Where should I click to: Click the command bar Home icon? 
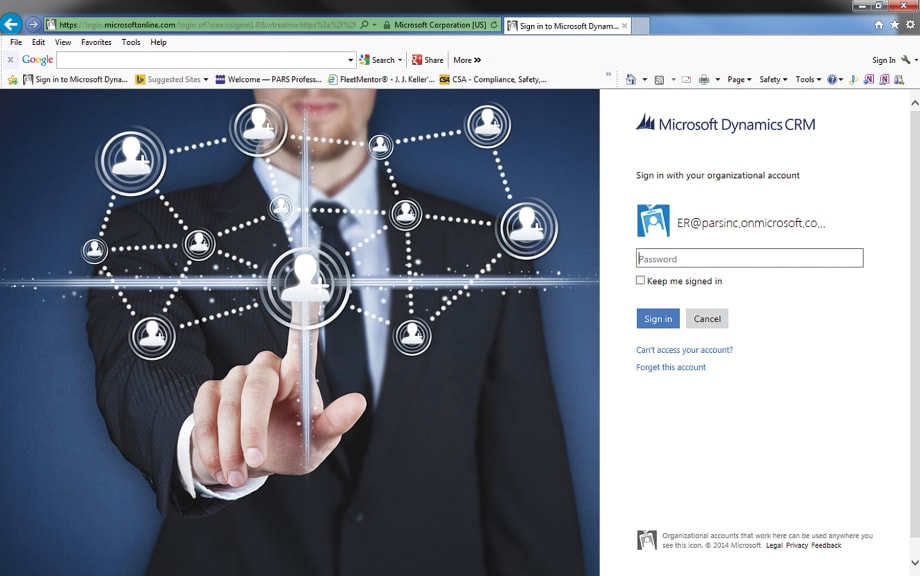point(631,79)
